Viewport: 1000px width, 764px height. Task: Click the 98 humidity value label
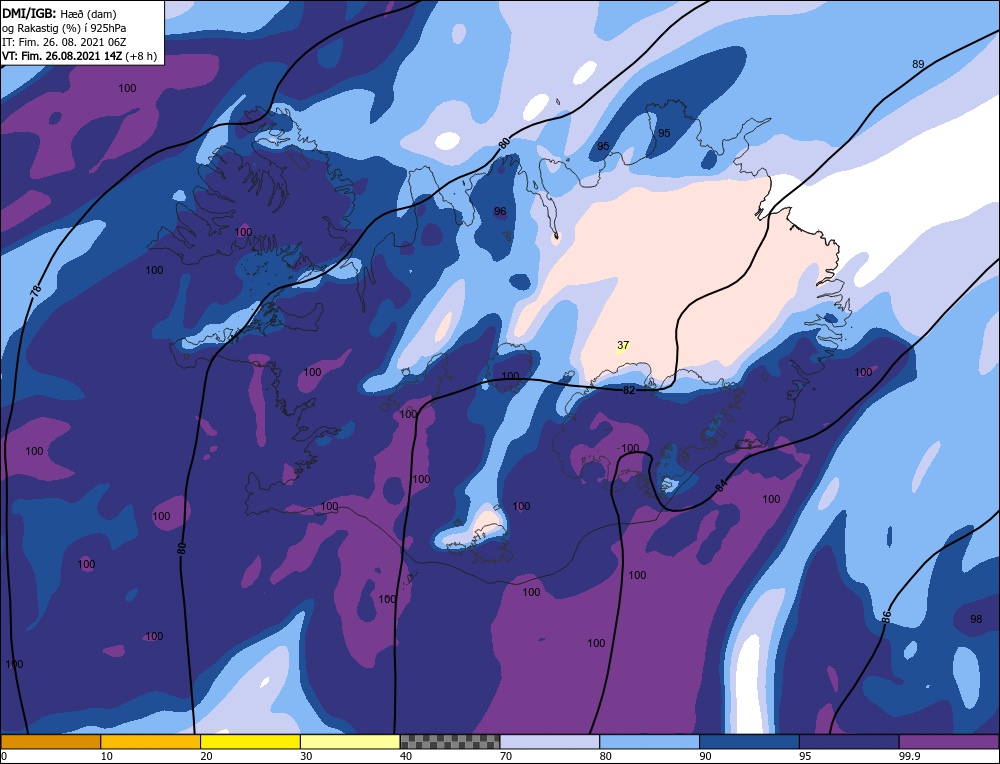(x=976, y=619)
